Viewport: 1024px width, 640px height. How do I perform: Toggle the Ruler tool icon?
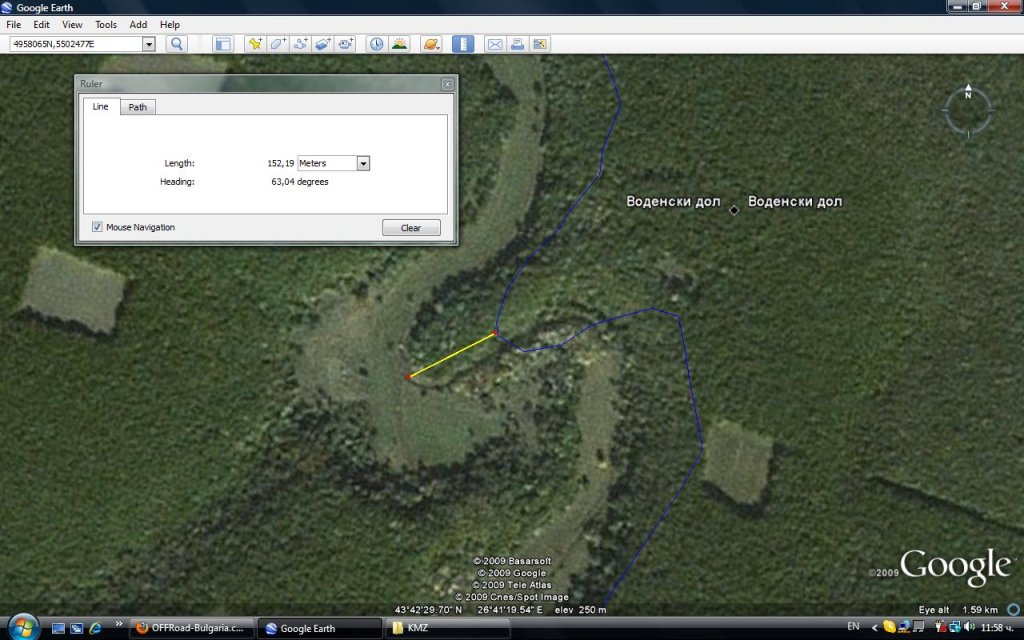pyautogui.click(x=463, y=44)
